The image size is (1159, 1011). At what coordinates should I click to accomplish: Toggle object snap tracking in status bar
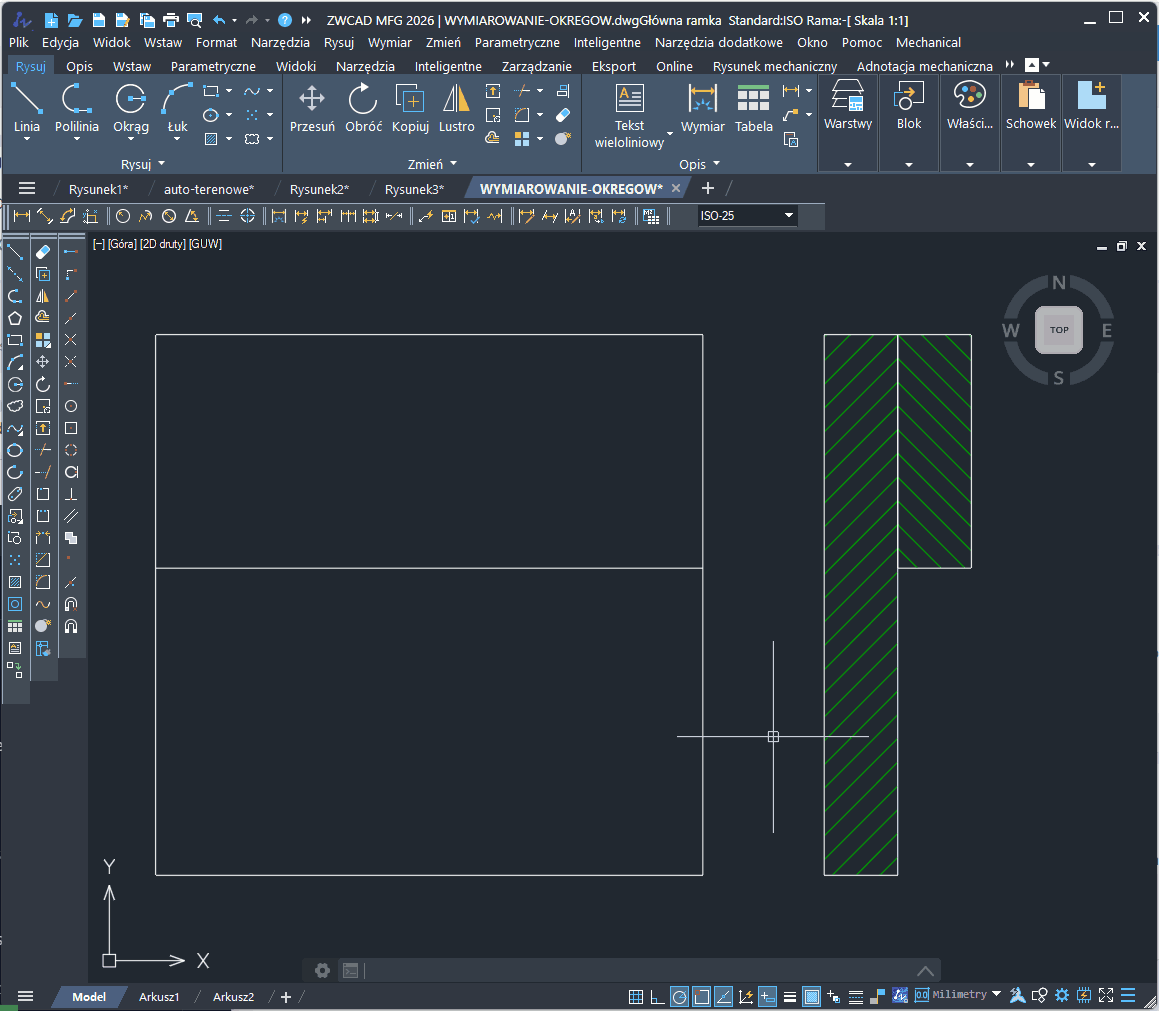coord(724,996)
